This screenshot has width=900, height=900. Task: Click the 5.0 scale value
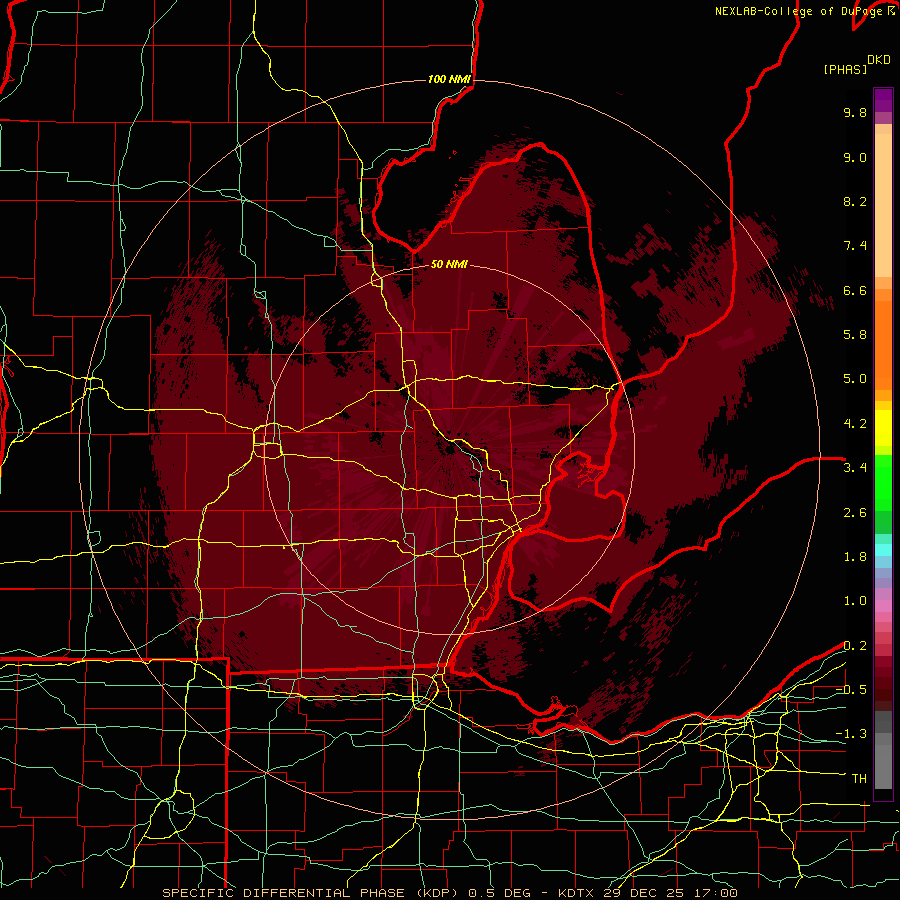(x=855, y=379)
